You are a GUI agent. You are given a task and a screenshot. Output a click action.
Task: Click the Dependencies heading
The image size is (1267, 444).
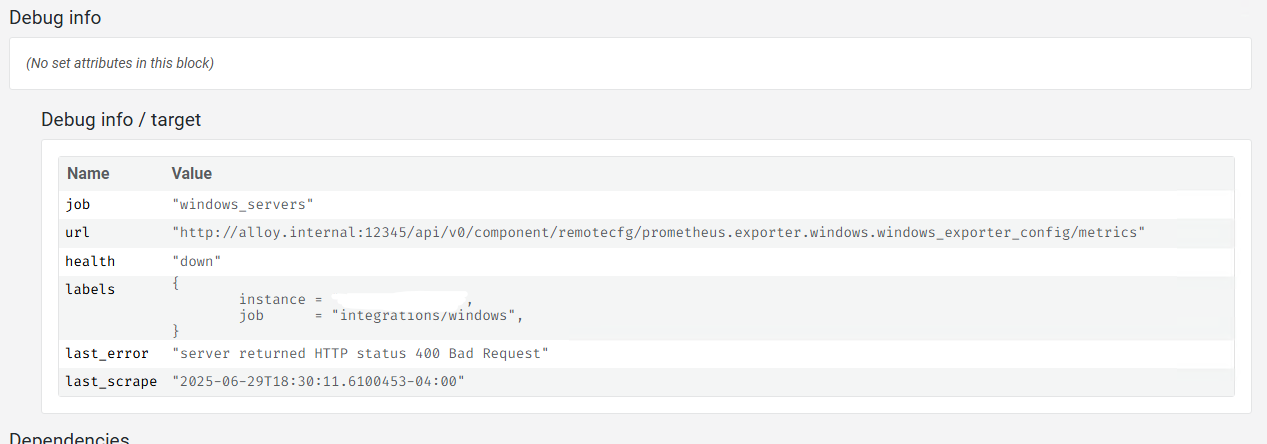tap(69, 438)
